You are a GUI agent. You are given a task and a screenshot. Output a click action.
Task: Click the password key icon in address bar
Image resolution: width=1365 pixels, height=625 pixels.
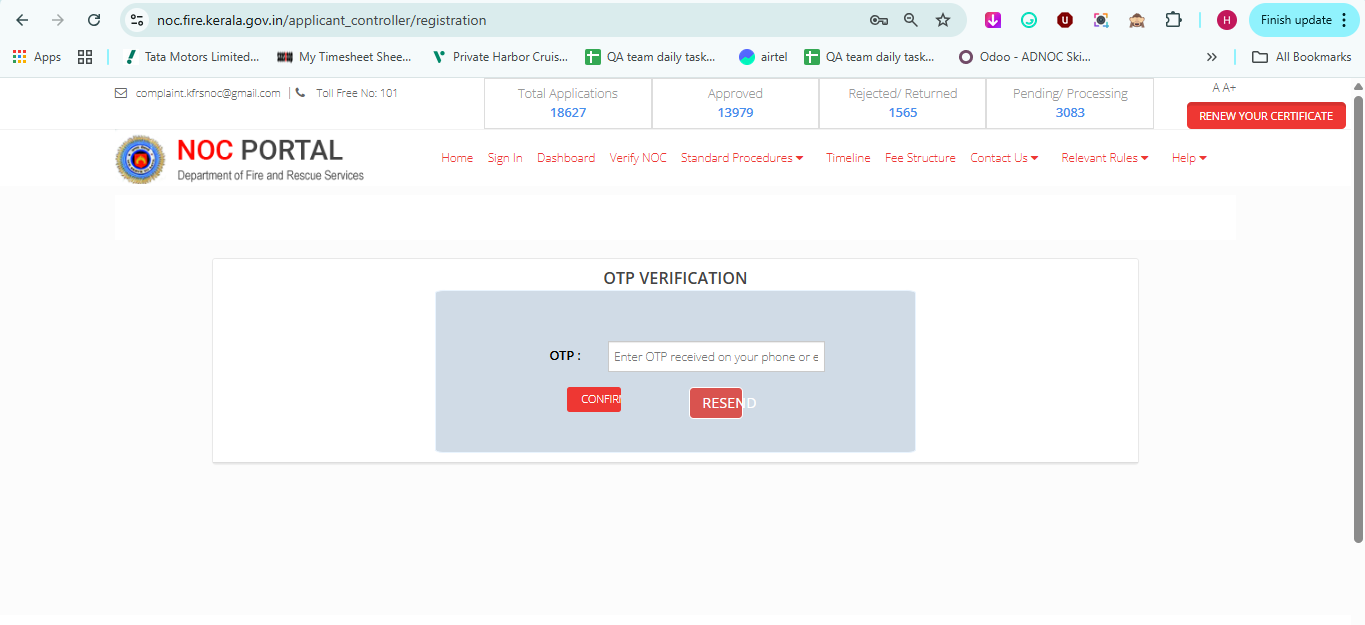[878, 20]
